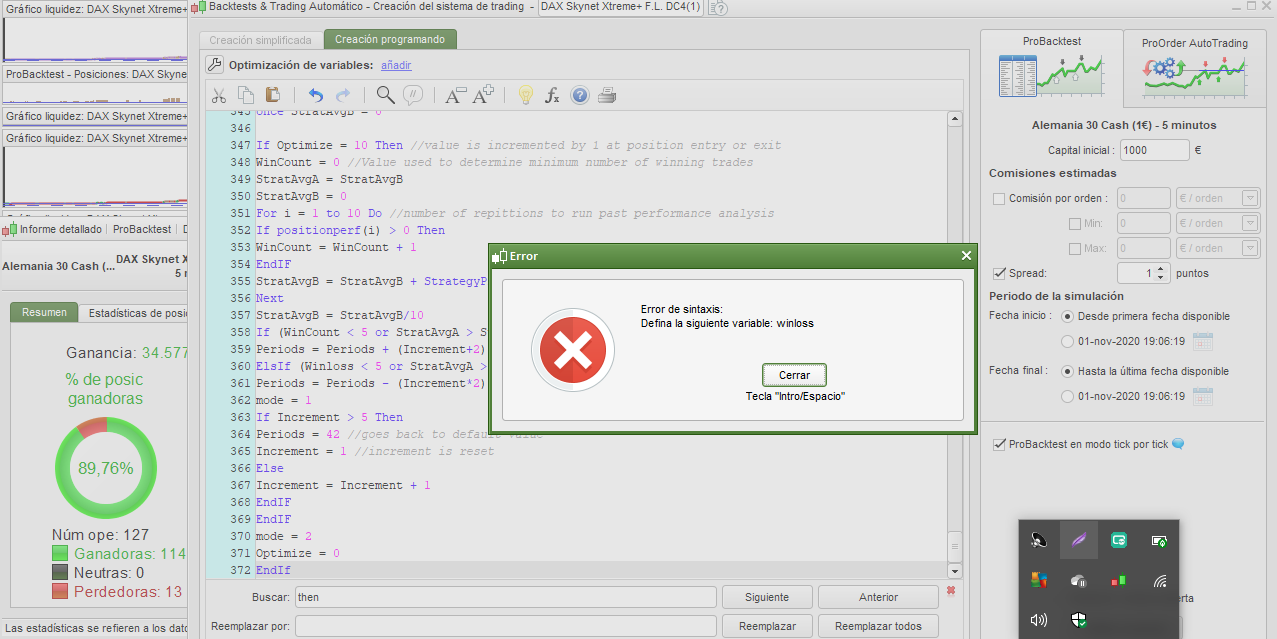The height and width of the screenshot is (639, 1277).
Task: Open calendar next to Fecha final date
Action: click(1203, 397)
